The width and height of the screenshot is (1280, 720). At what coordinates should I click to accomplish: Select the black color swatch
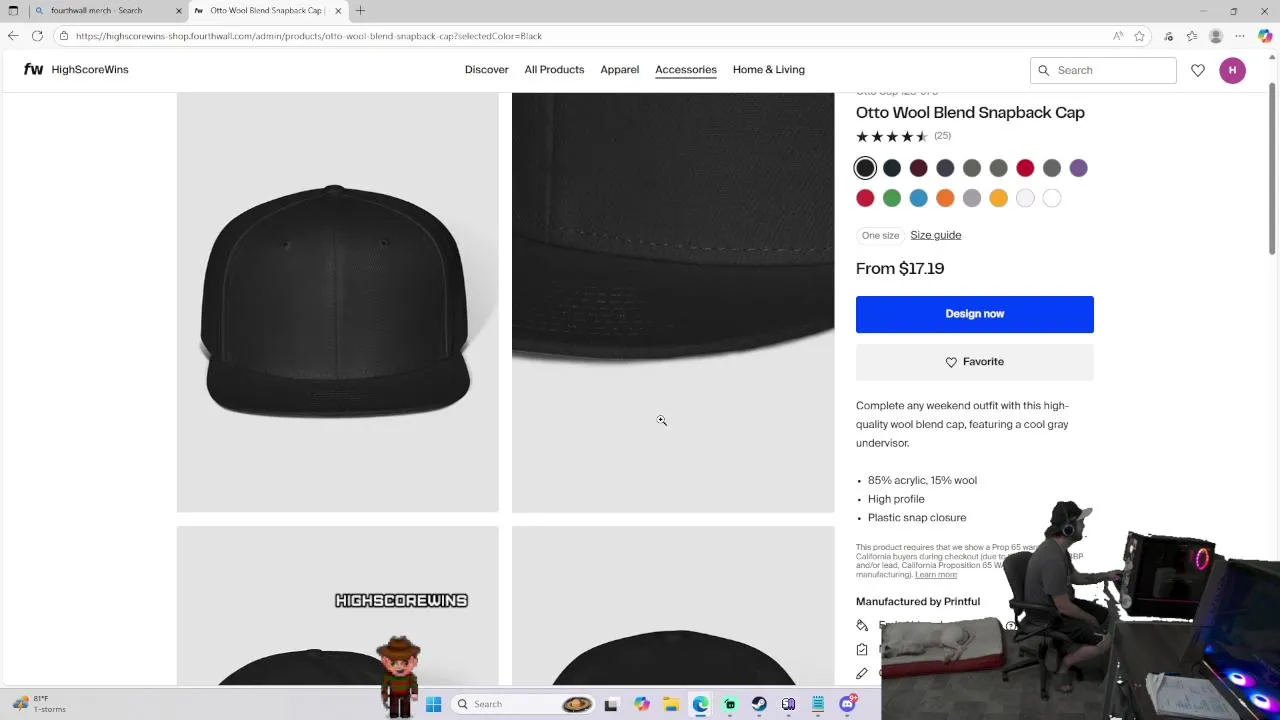[865, 168]
